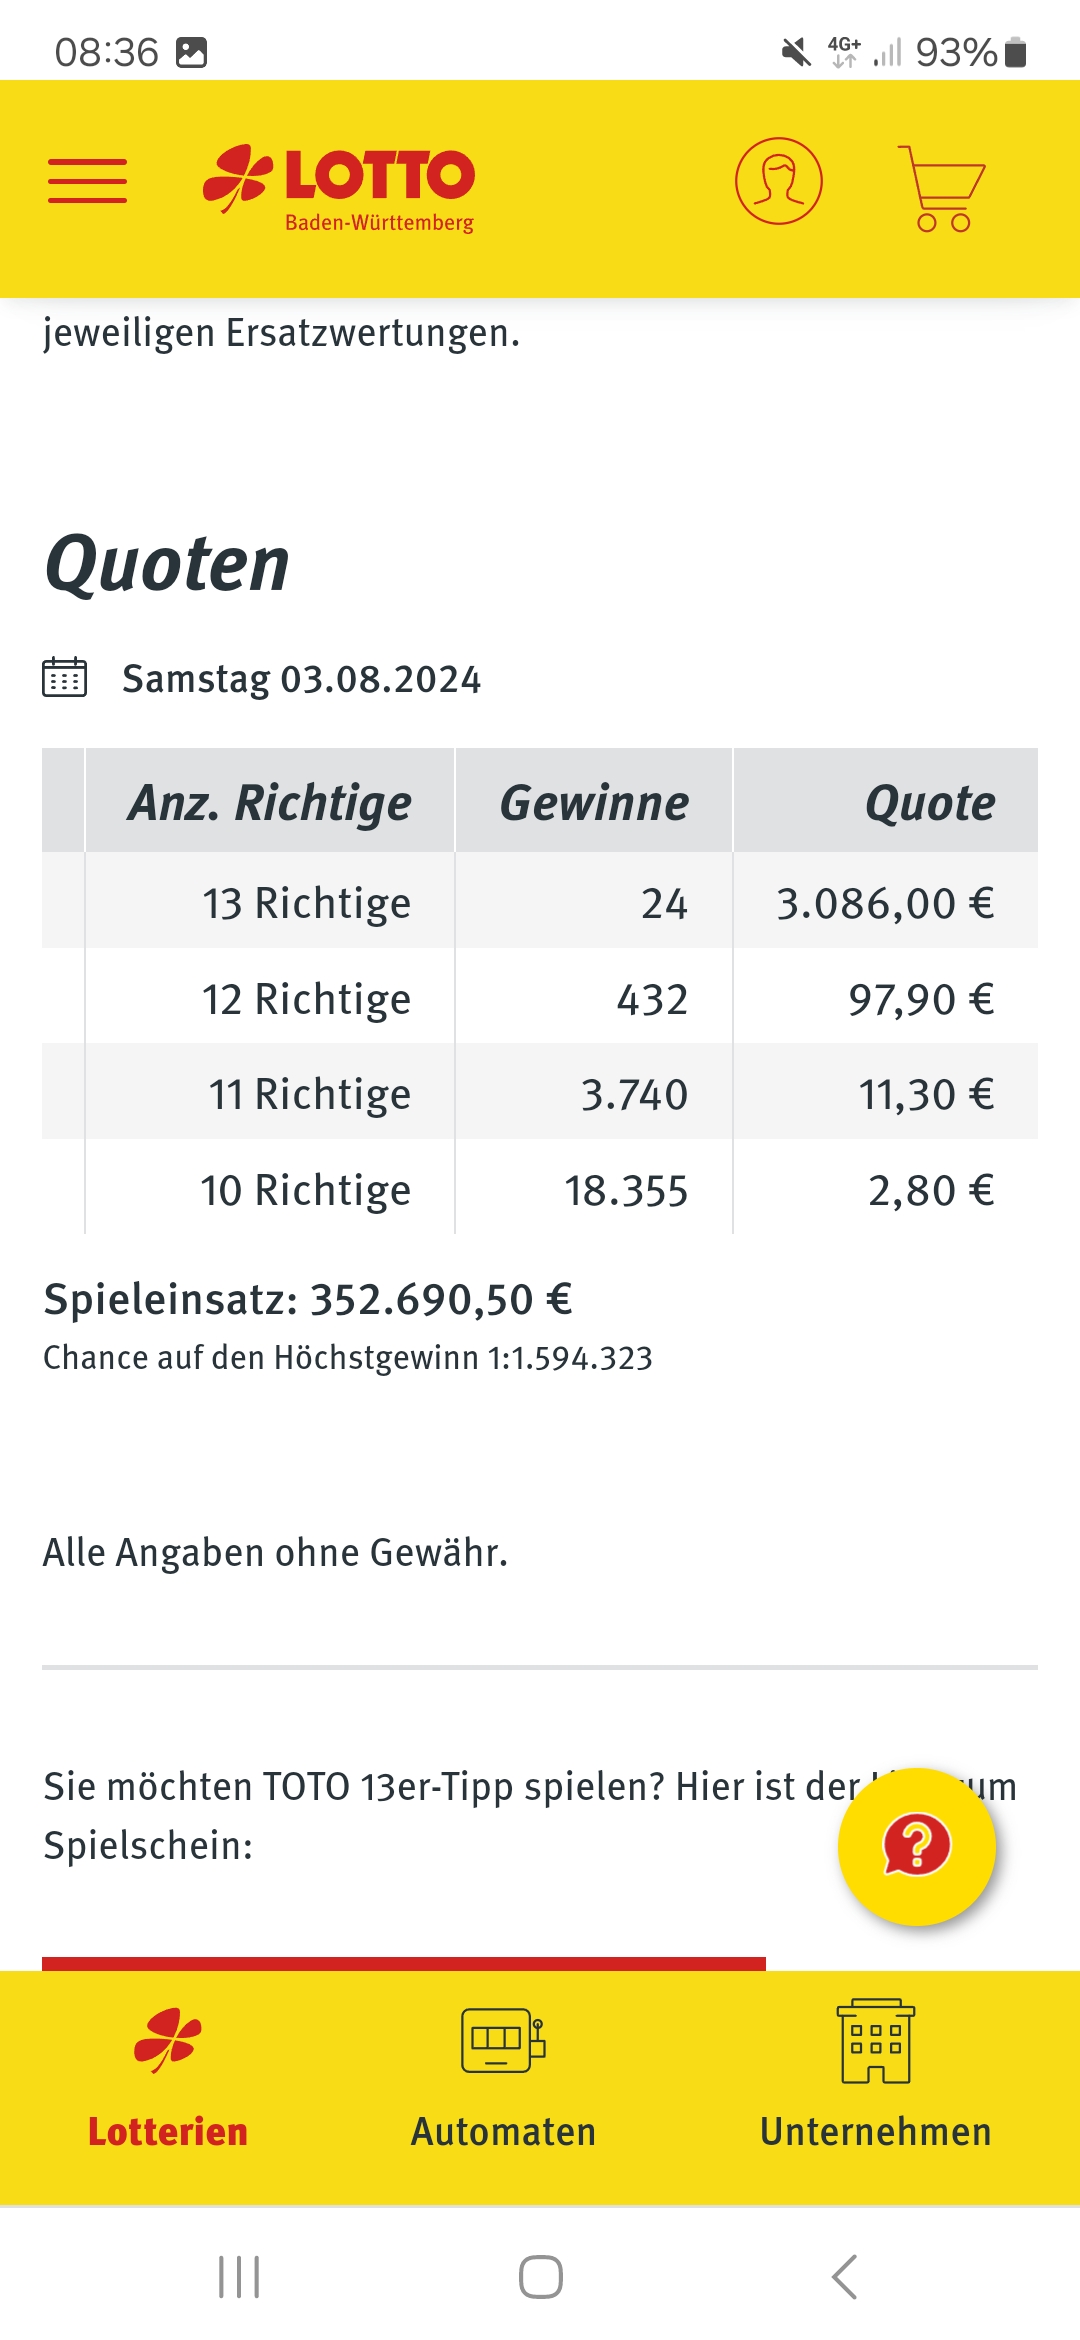1080x2340 pixels.
Task: Tap the red question mark help bubble
Action: tap(917, 1846)
